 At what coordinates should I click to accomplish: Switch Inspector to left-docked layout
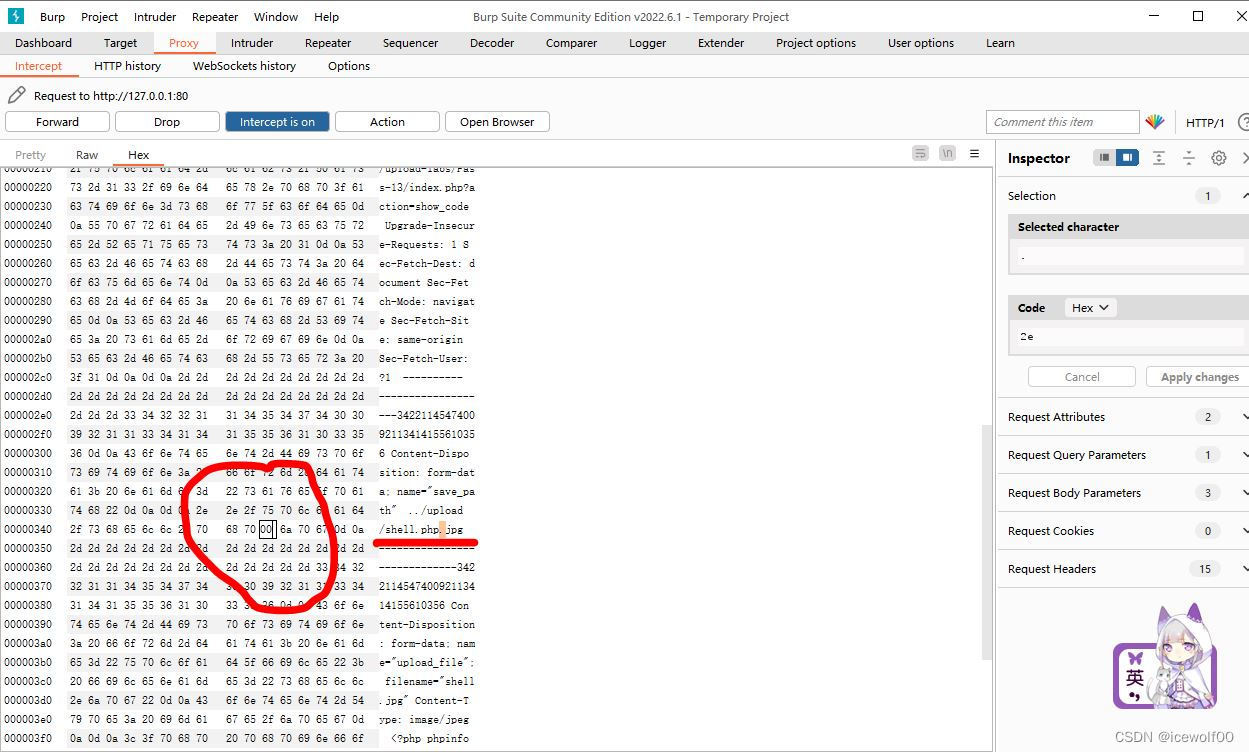(1104, 158)
